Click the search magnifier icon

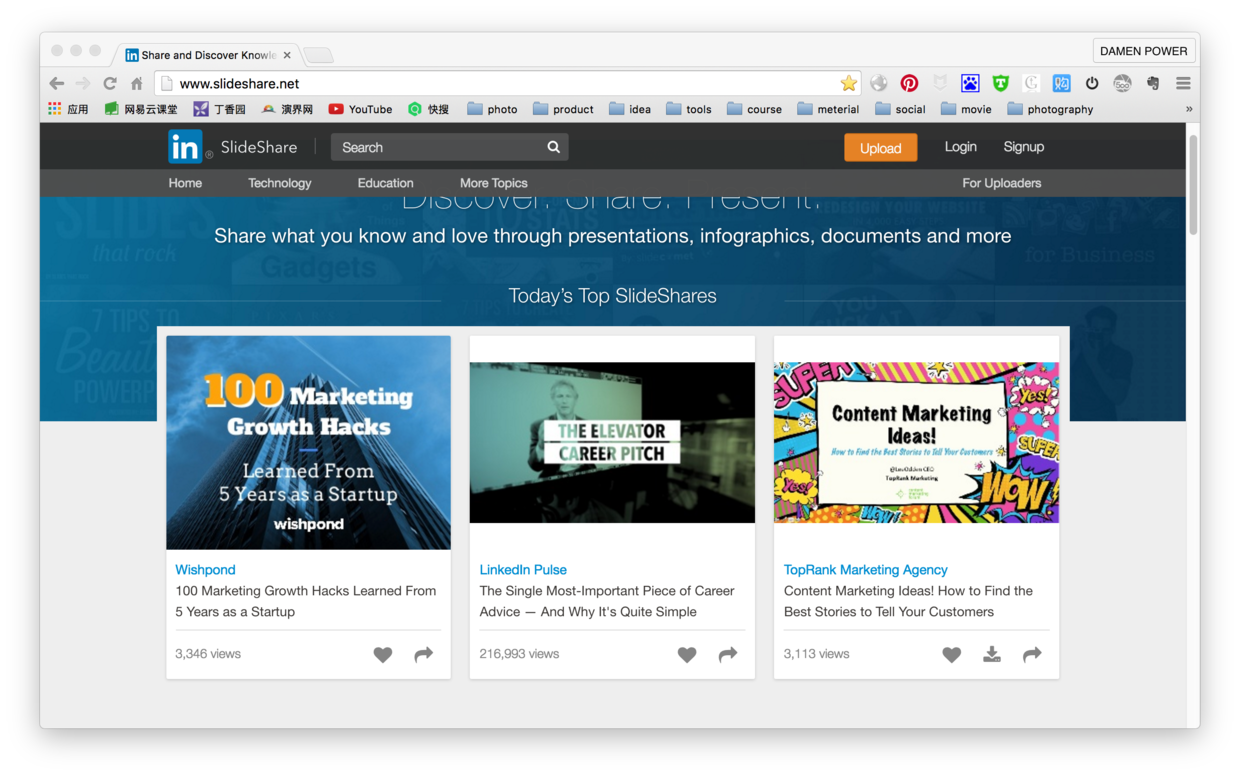(553, 147)
